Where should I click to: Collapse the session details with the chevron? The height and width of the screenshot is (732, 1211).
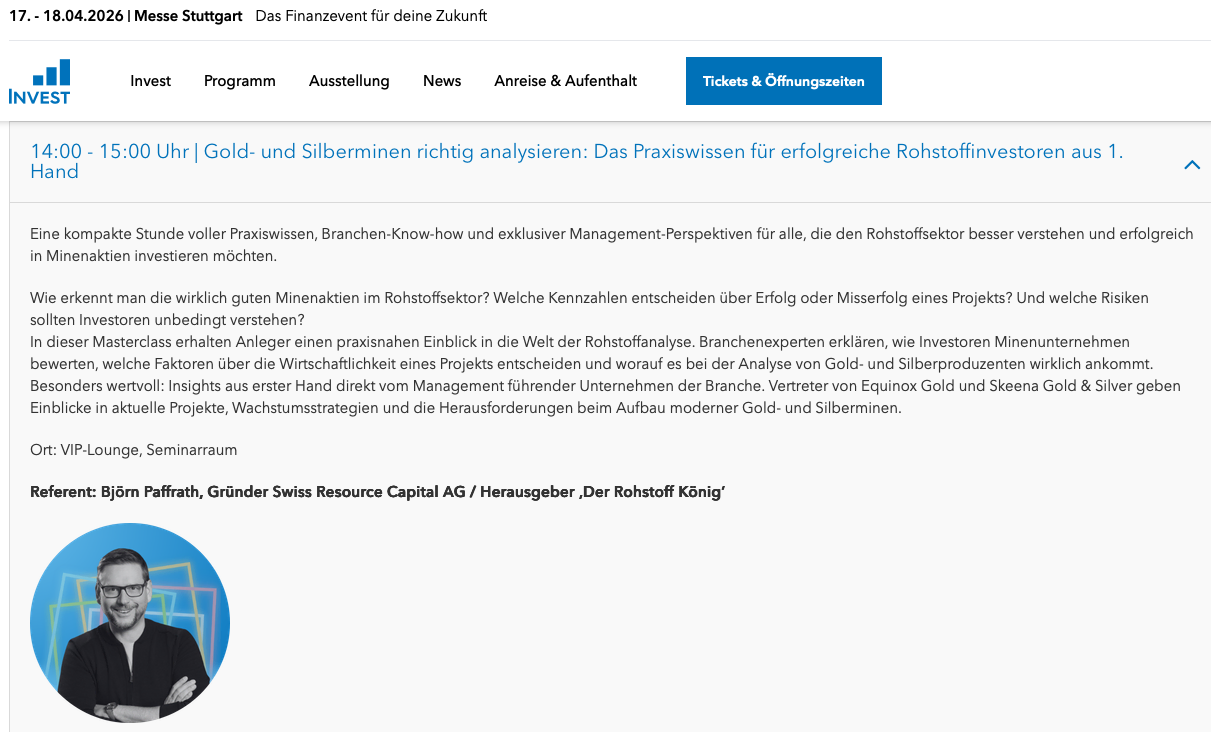(x=1191, y=164)
